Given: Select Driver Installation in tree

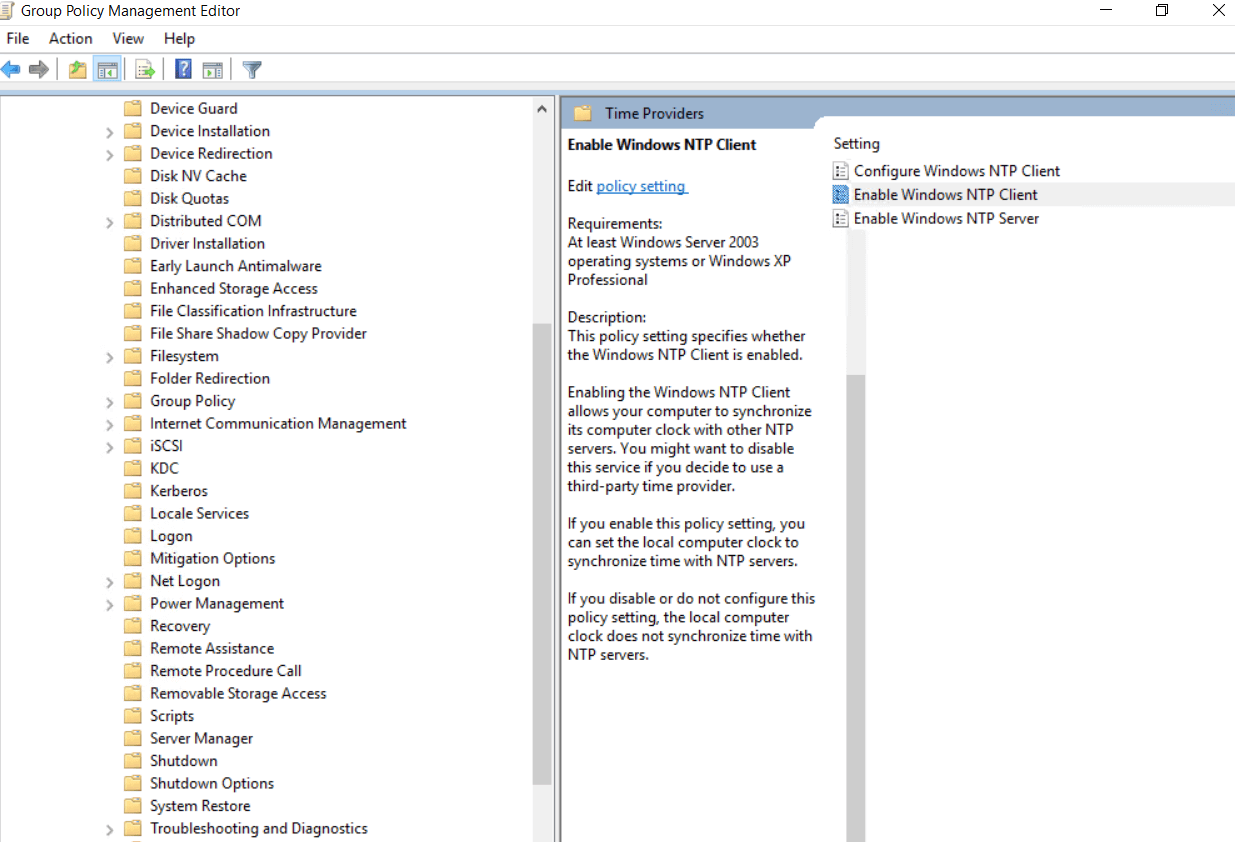Looking at the screenshot, I should point(207,243).
